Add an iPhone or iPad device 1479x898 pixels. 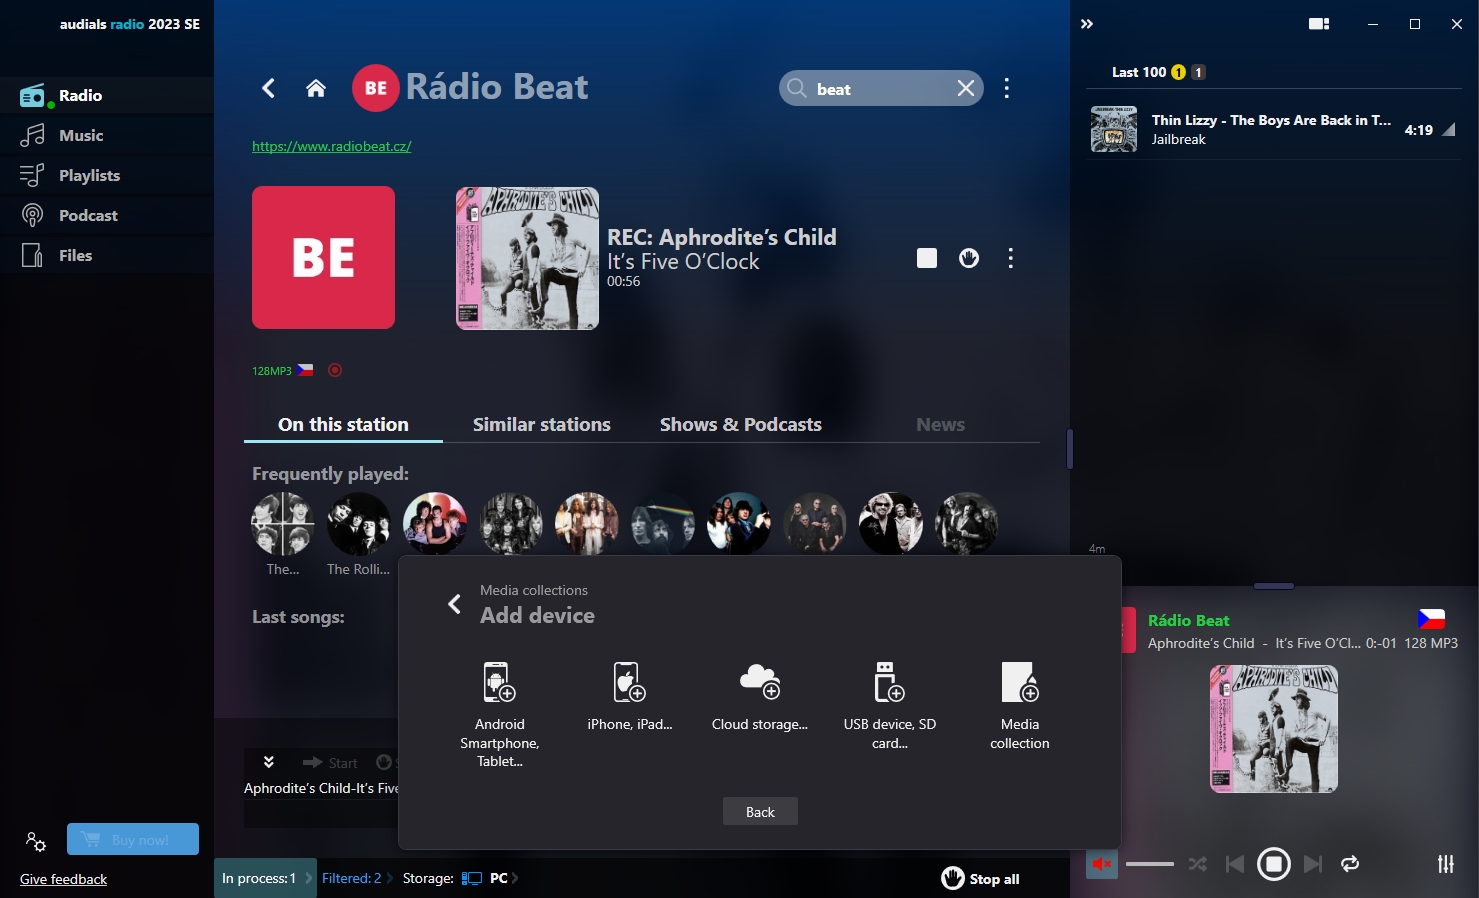[x=629, y=696]
